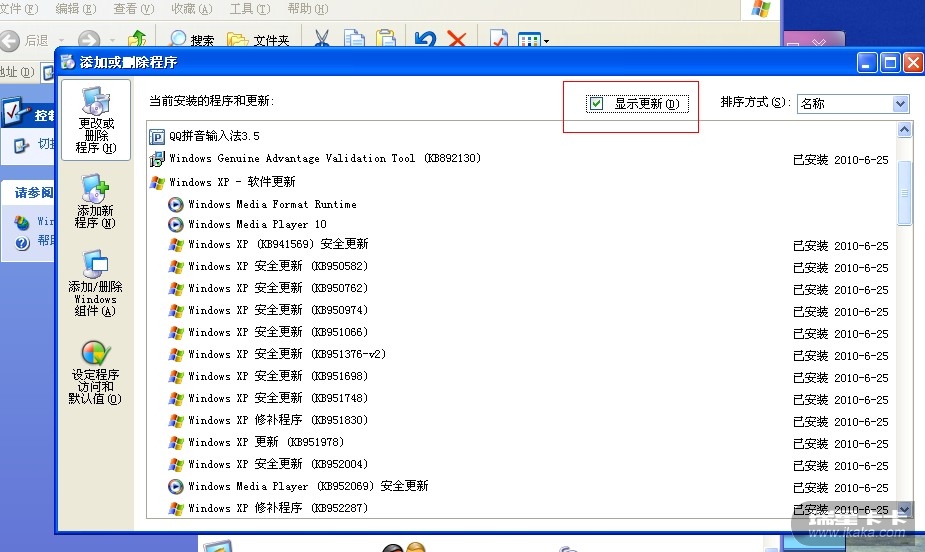Select QQ拼音输入法3.5 in the program list
925x552 pixels.
(x=521, y=136)
